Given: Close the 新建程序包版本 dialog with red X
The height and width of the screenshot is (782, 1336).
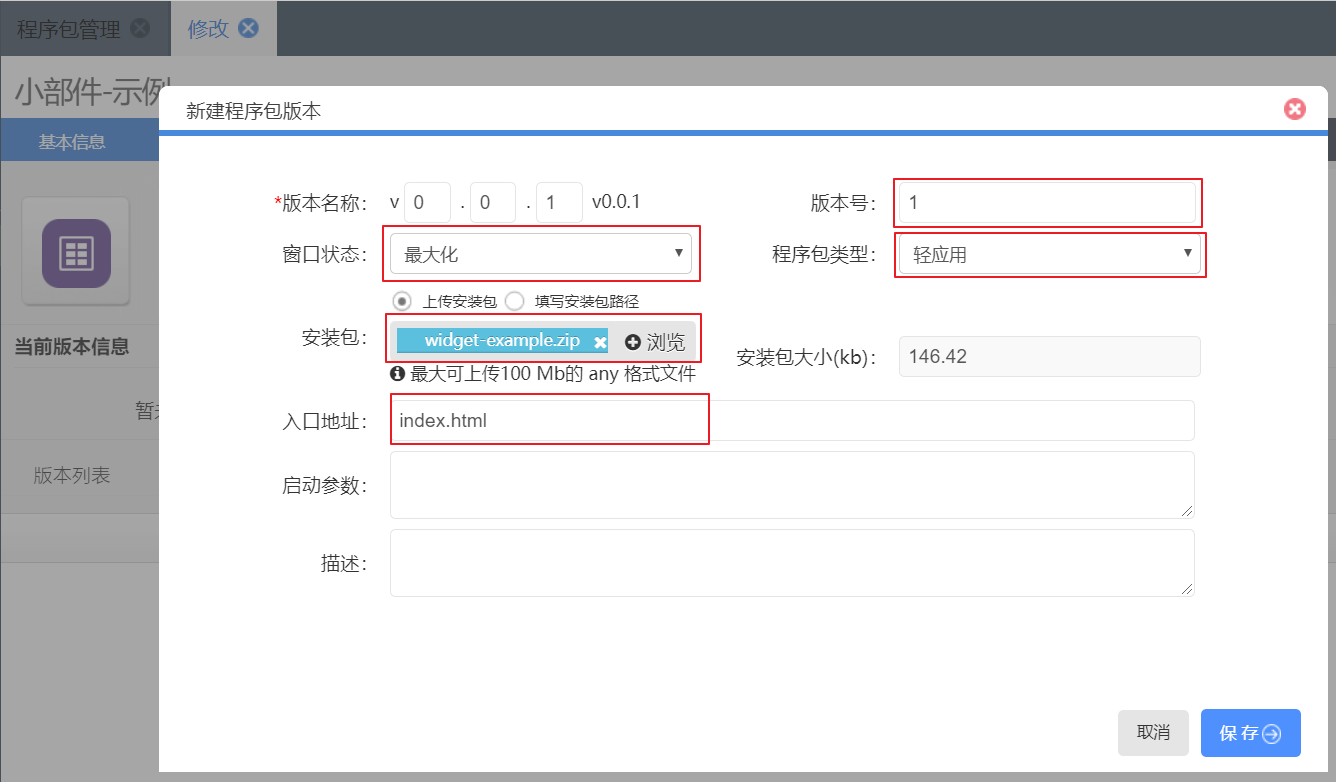Looking at the screenshot, I should [x=1295, y=109].
